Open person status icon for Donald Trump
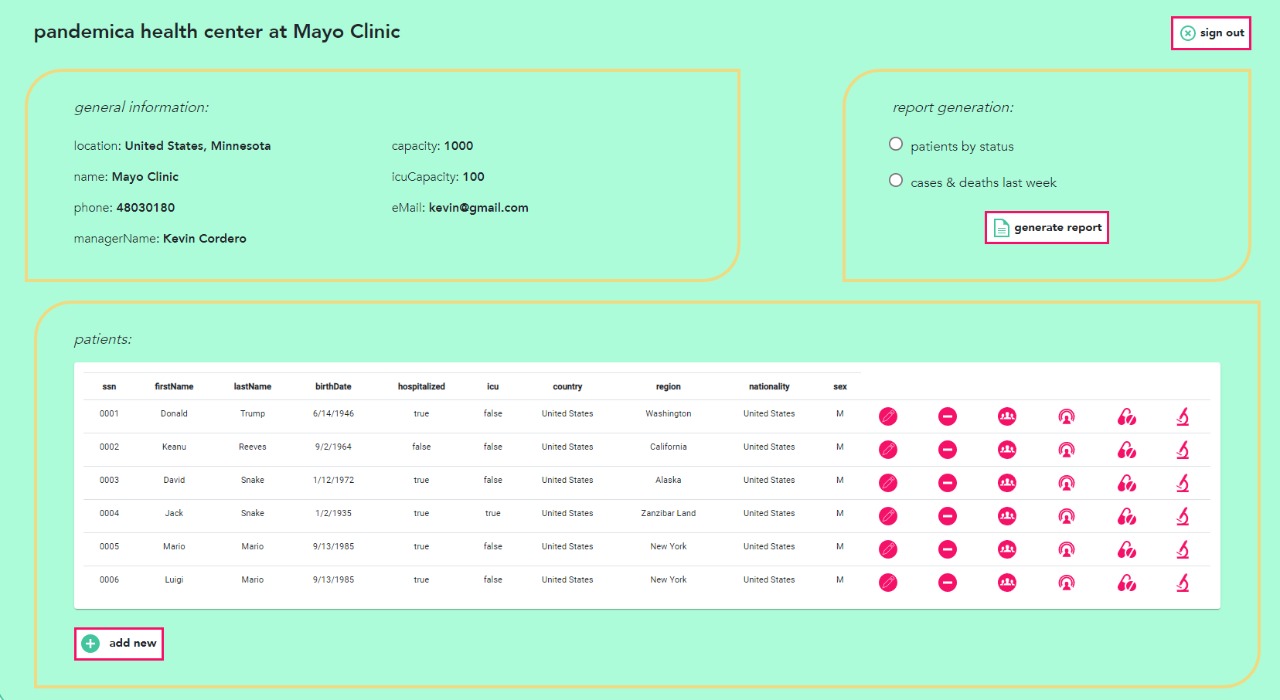The height and width of the screenshot is (700, 1280). tap(1067, 416)
